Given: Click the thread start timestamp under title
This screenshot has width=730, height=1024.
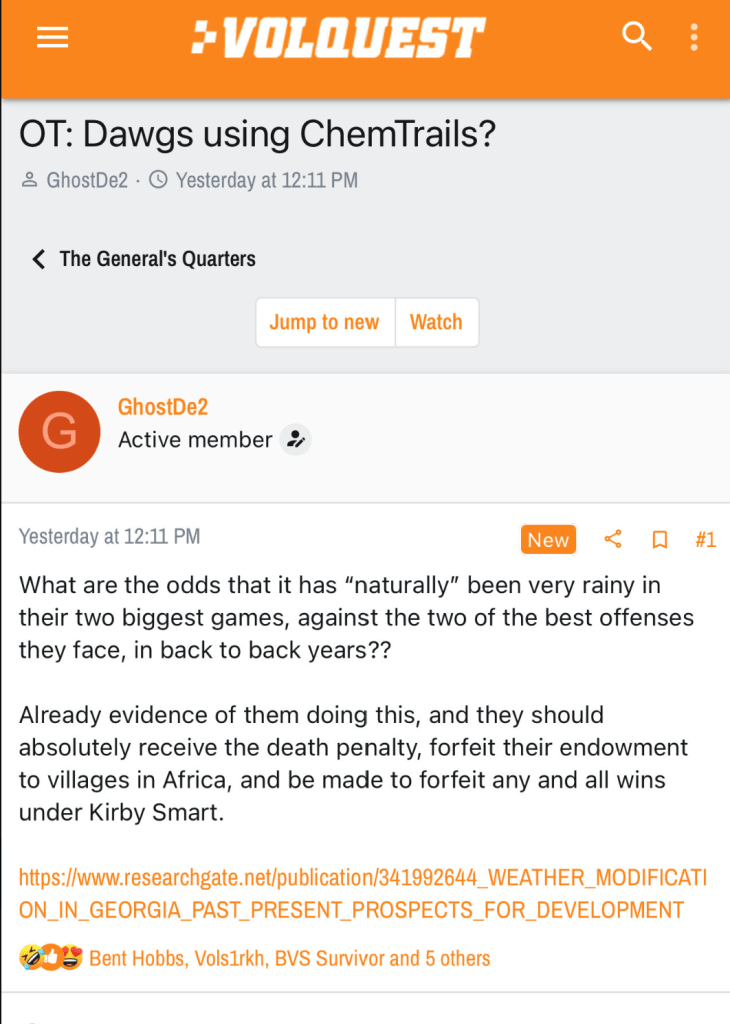Looking at the screenshot, I should click(266, 181).
